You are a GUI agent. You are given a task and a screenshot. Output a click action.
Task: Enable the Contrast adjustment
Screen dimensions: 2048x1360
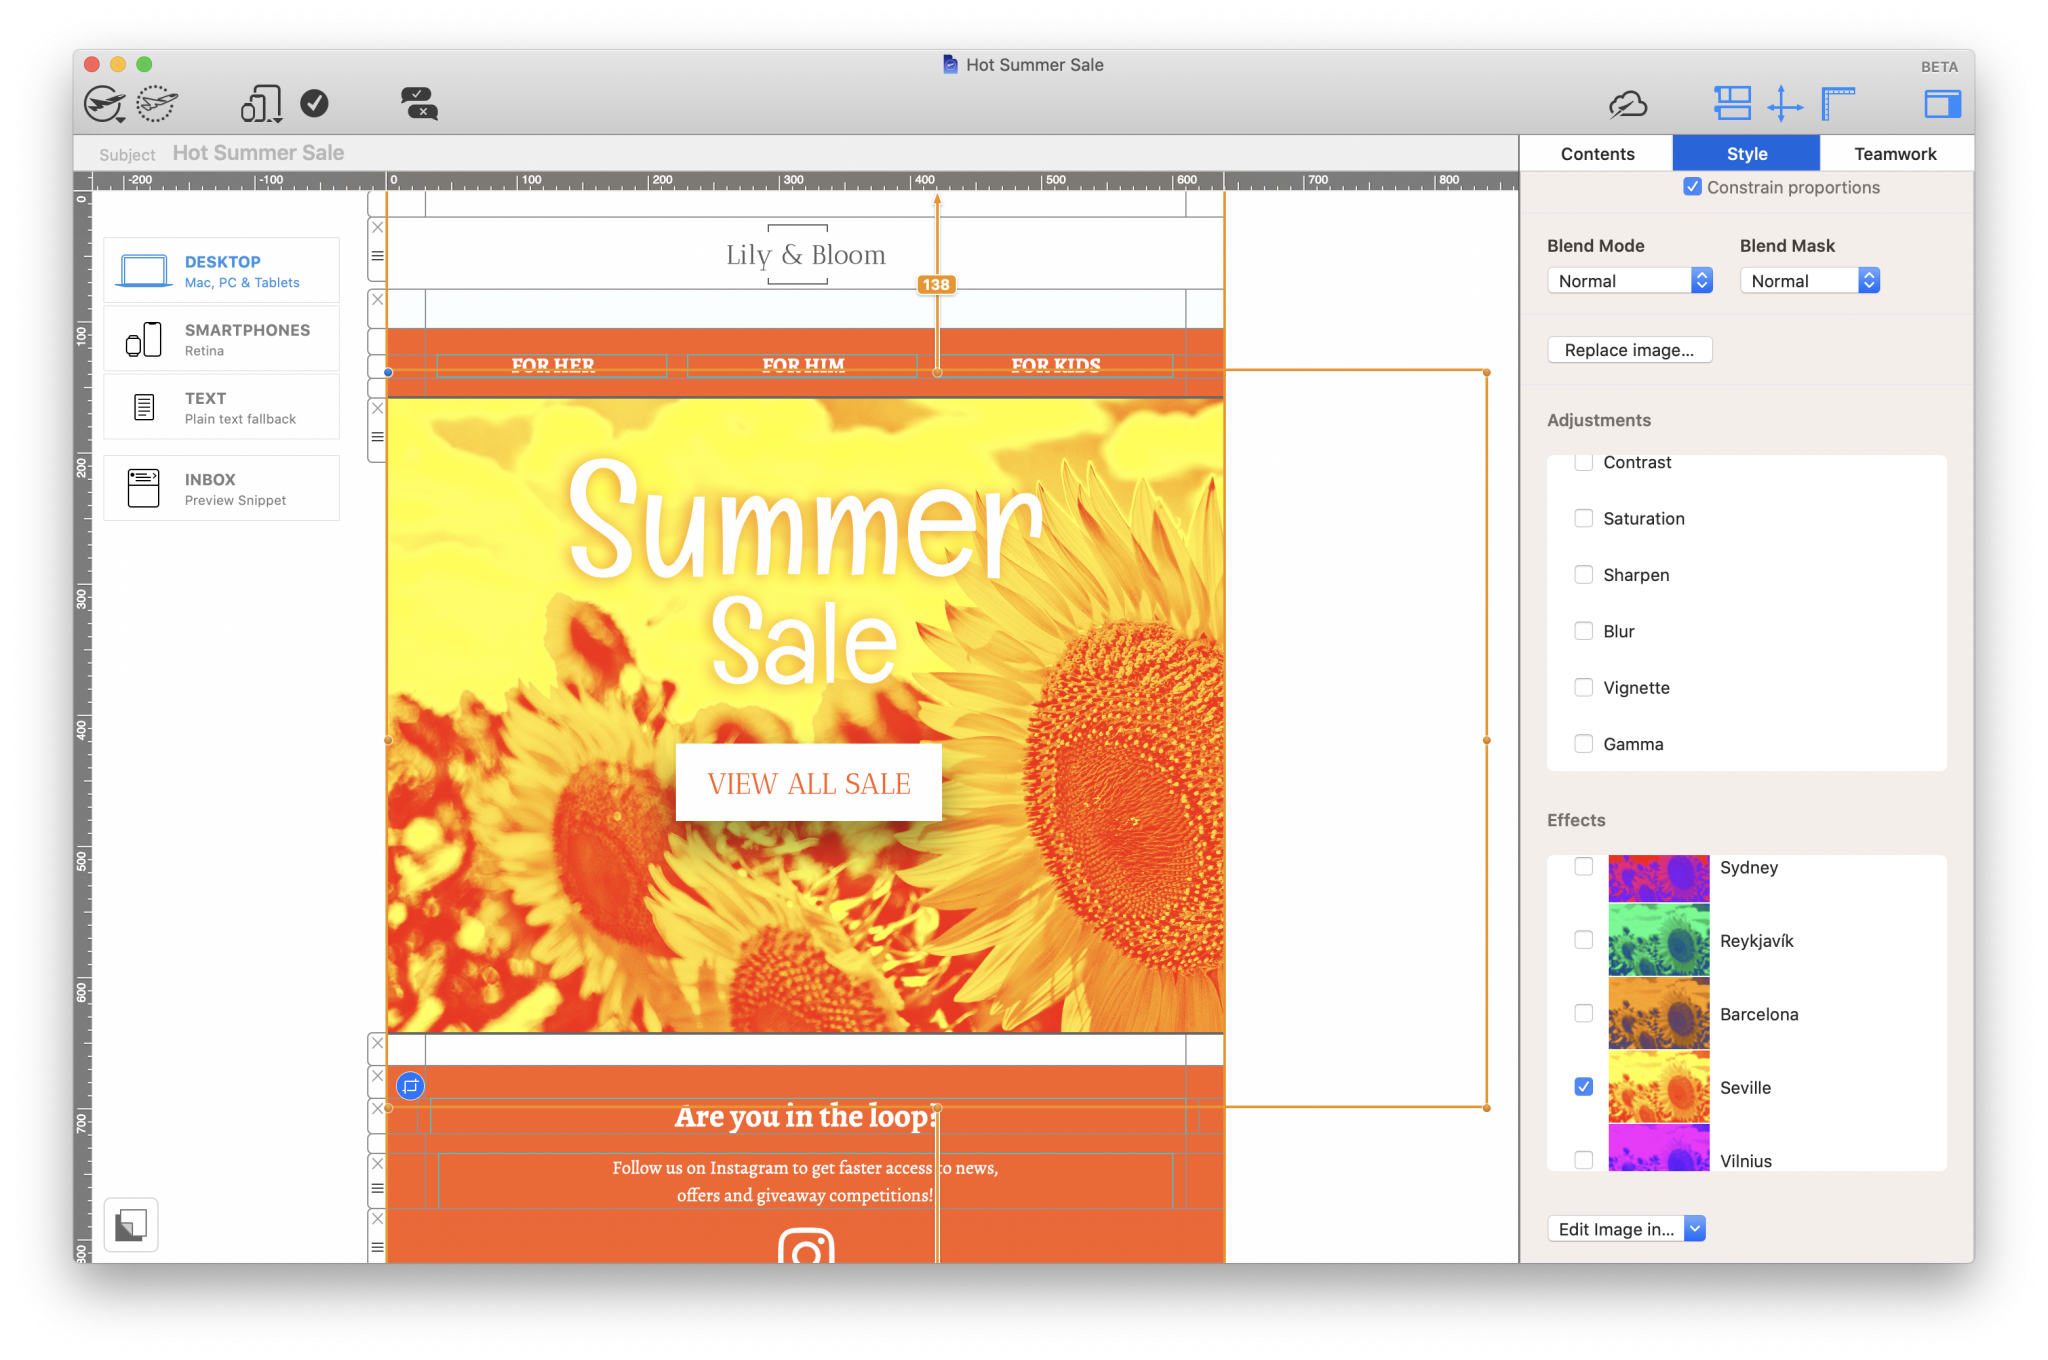tap(1583, 462)
